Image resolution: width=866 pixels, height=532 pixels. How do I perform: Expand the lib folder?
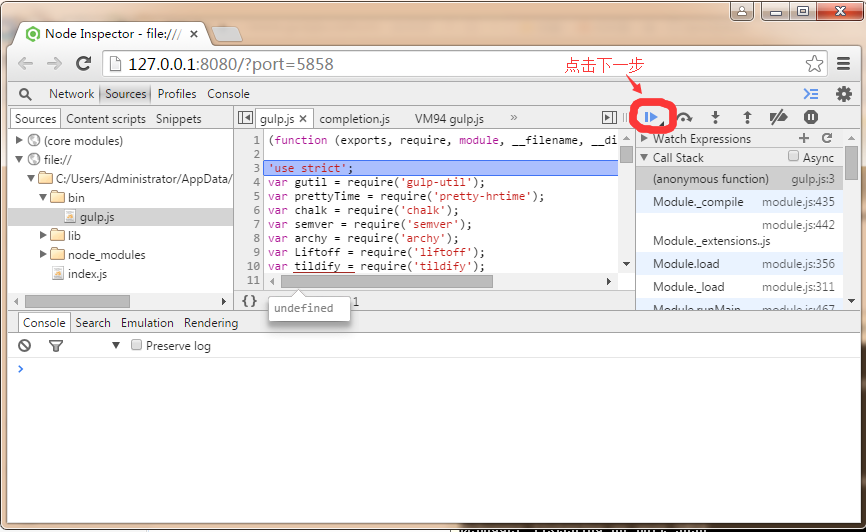[x=43, y=235]
